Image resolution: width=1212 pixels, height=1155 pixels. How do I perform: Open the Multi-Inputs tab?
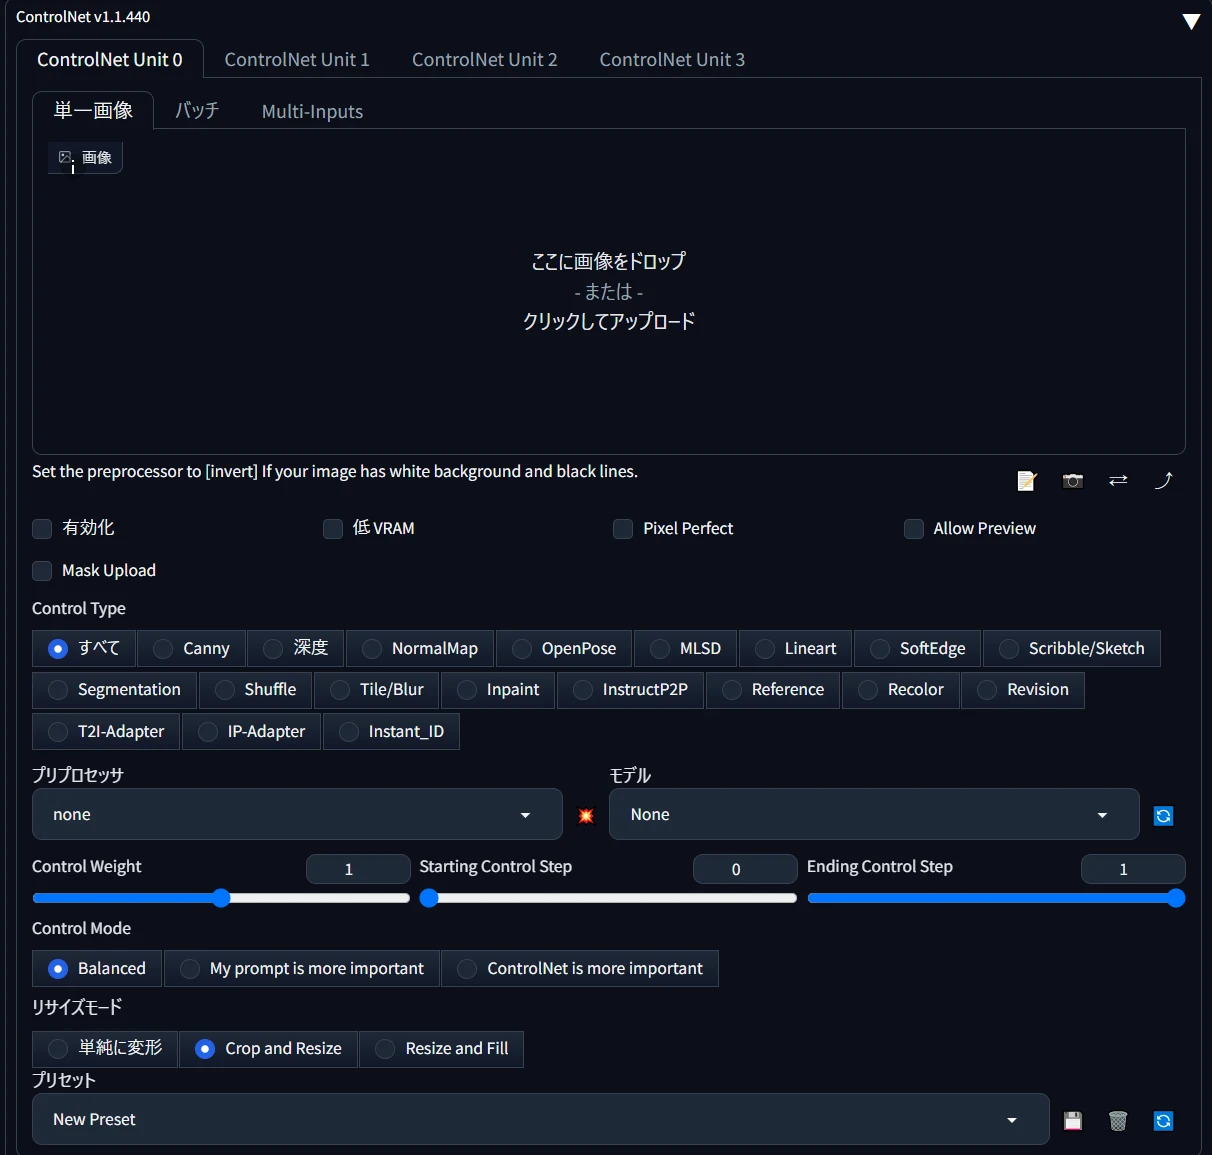coord(312,111)
